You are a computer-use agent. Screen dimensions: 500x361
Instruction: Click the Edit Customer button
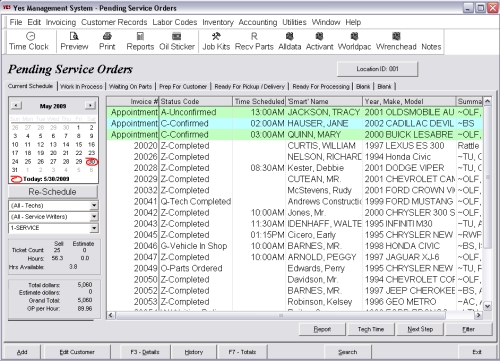point(77,352)
